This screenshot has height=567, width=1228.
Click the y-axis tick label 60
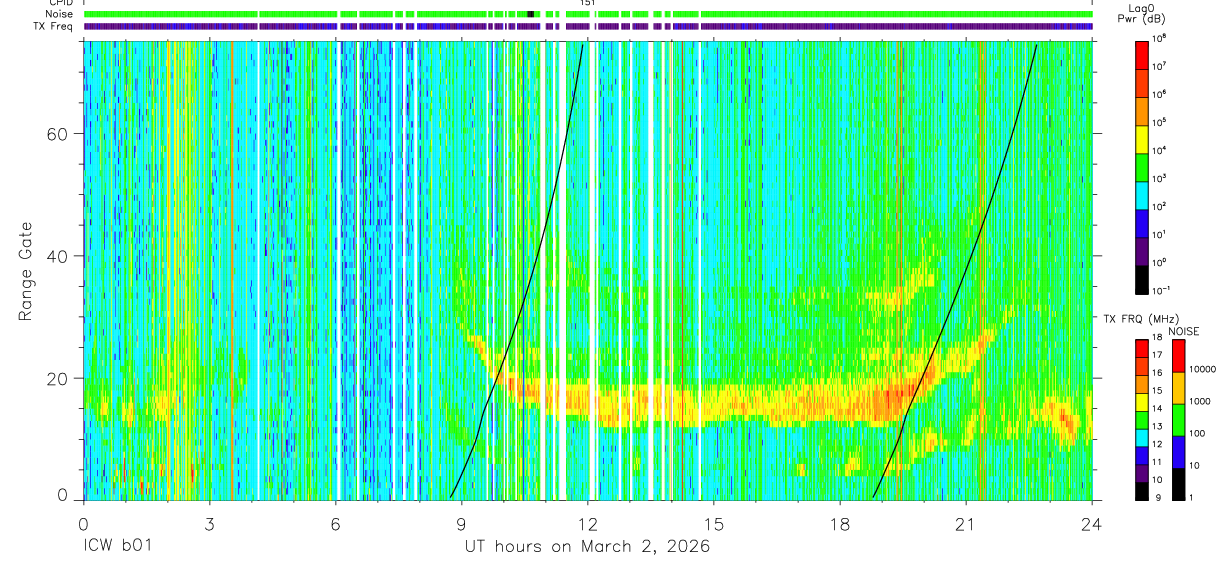[x=57, y=134]
